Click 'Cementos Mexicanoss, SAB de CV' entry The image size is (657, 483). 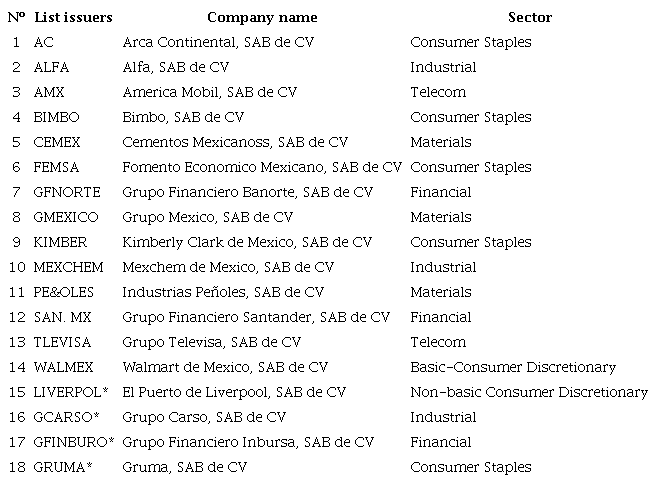tap(235, 142)
